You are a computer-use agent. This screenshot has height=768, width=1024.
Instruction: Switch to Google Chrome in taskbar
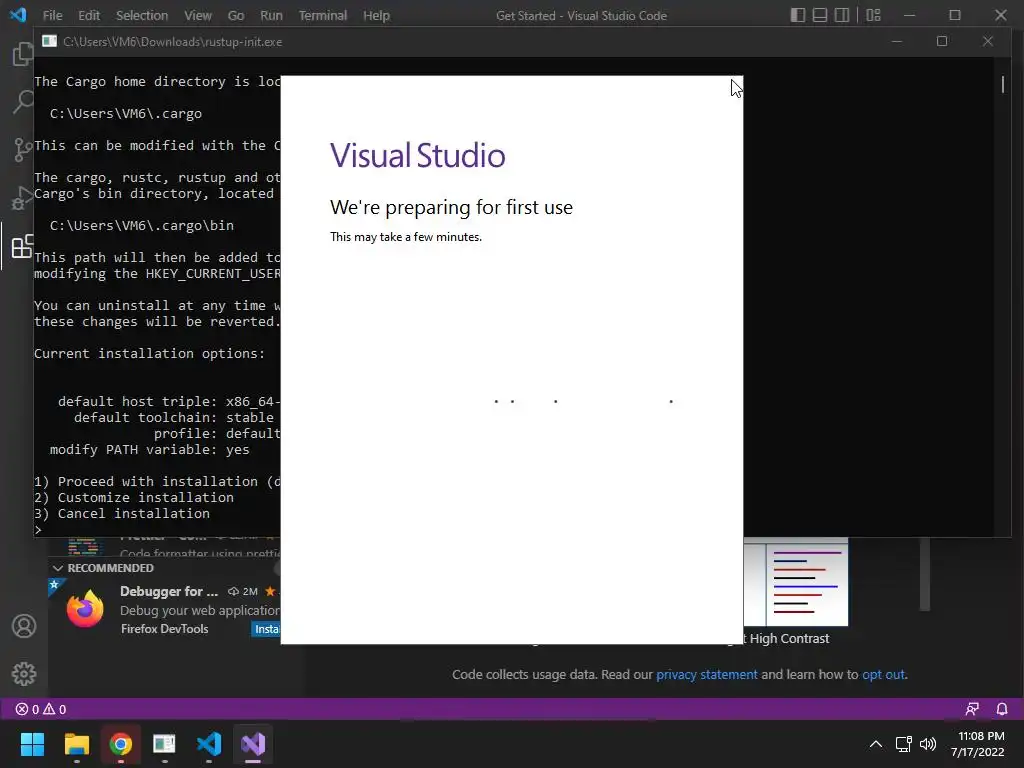[120, 744]
